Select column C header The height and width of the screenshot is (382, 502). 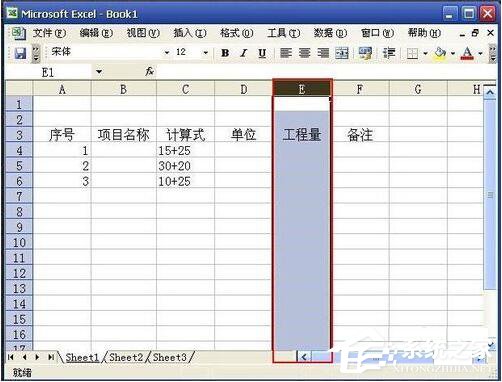pos(185,89)
